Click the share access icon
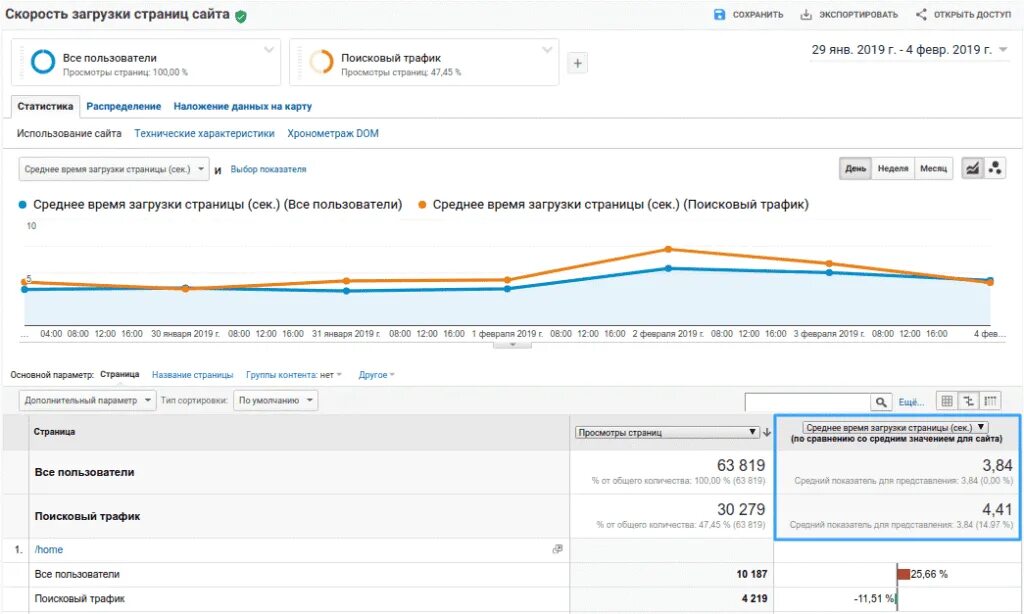Screen dimensions: 1024x614 pos(921,14)
